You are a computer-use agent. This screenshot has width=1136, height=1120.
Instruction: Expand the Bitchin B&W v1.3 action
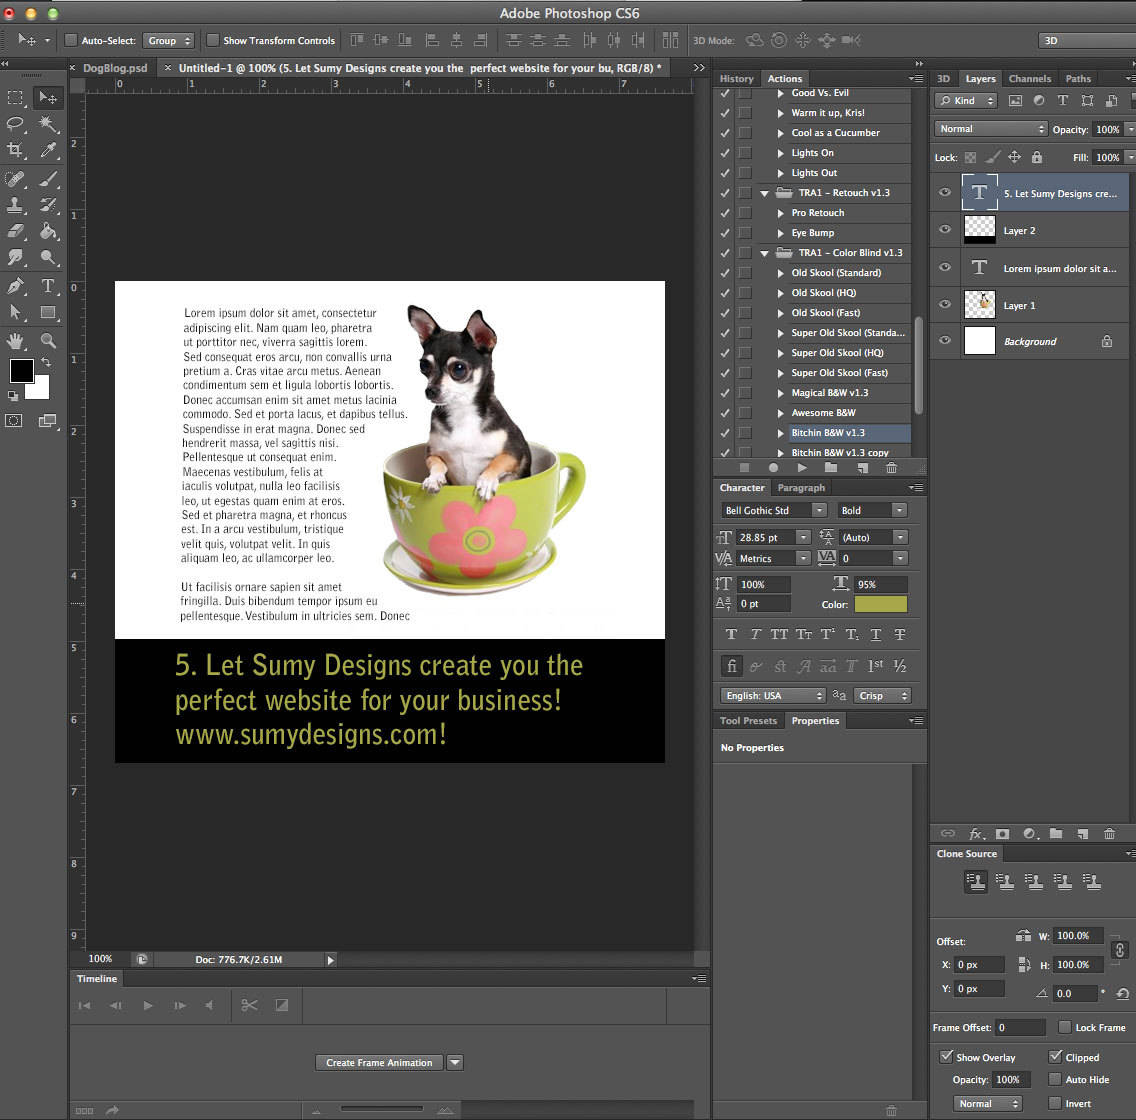780,433
